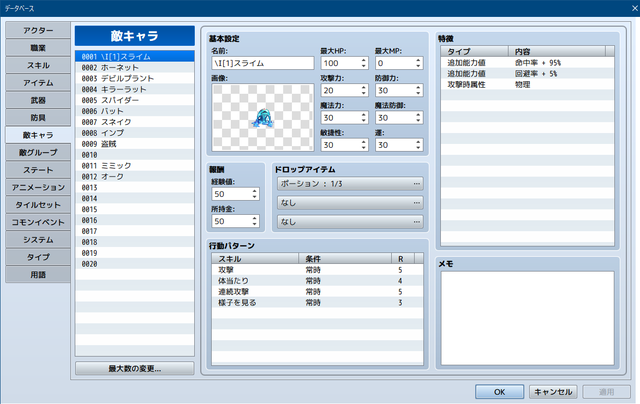Click the 所持金 spinner arrows

point(254,221)
